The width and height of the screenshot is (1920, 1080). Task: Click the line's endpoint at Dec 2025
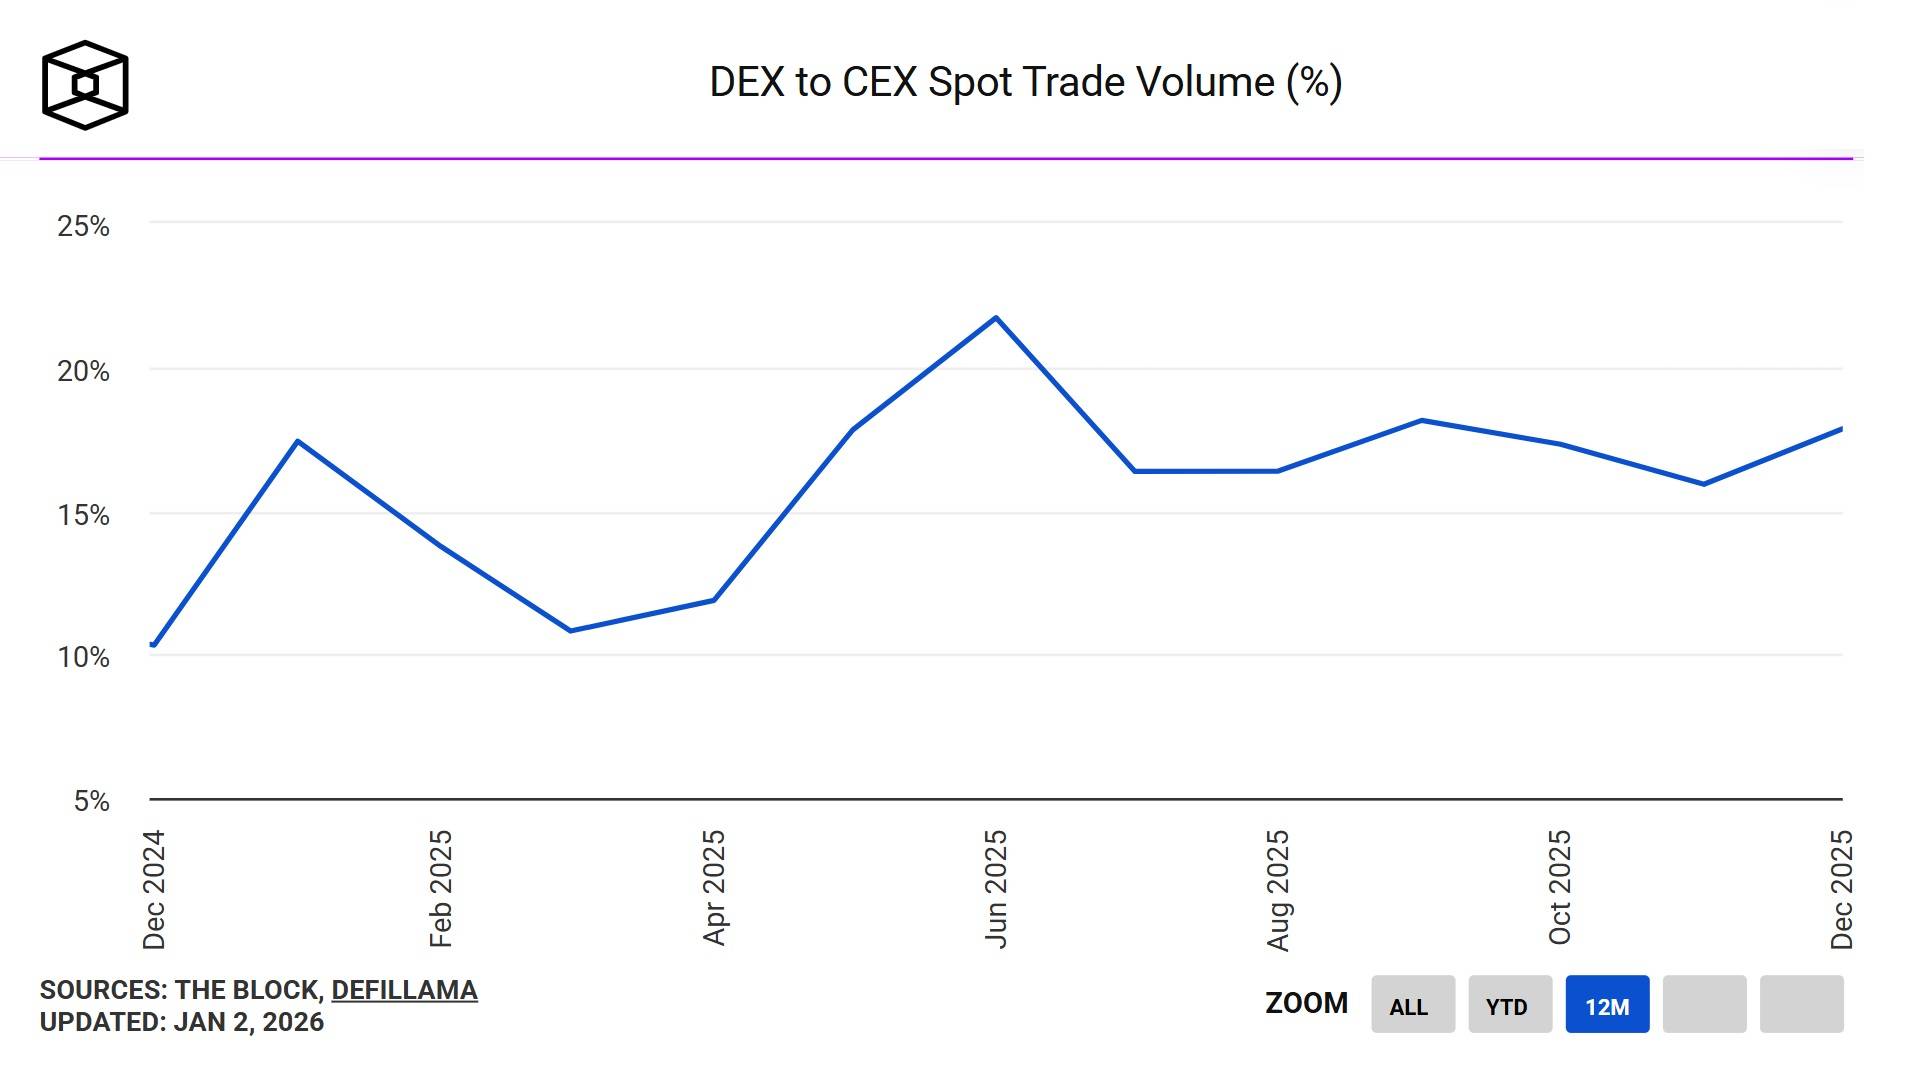point(1840,430)
